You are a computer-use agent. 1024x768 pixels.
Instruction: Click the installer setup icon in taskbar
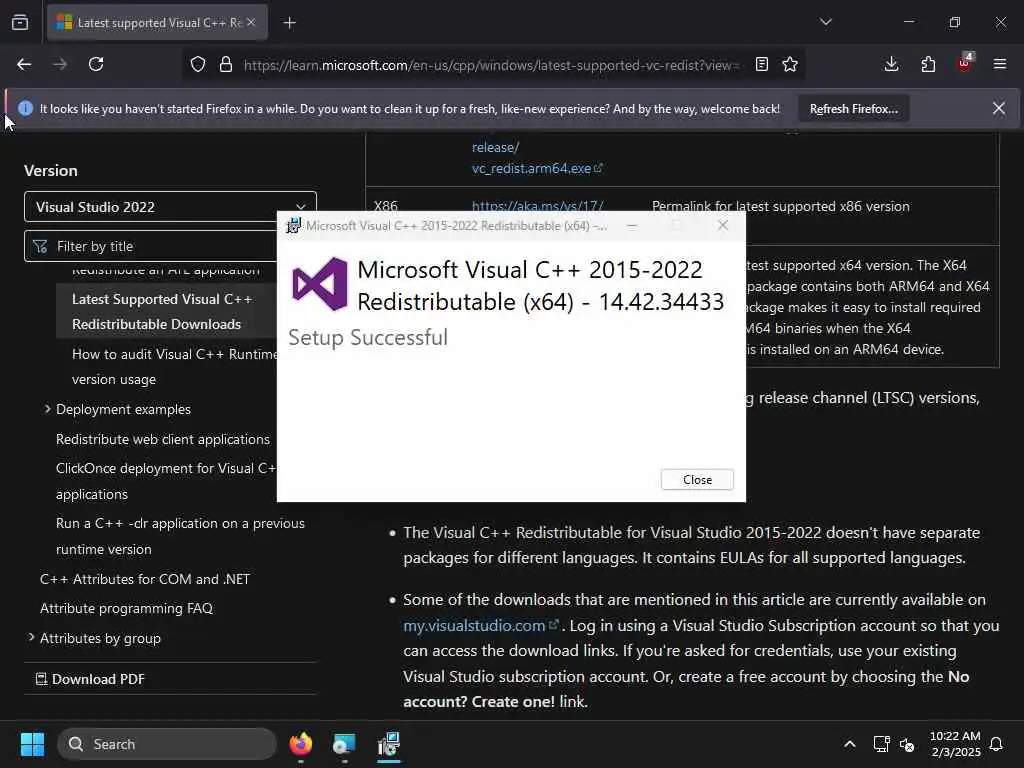tap(389, 744)
